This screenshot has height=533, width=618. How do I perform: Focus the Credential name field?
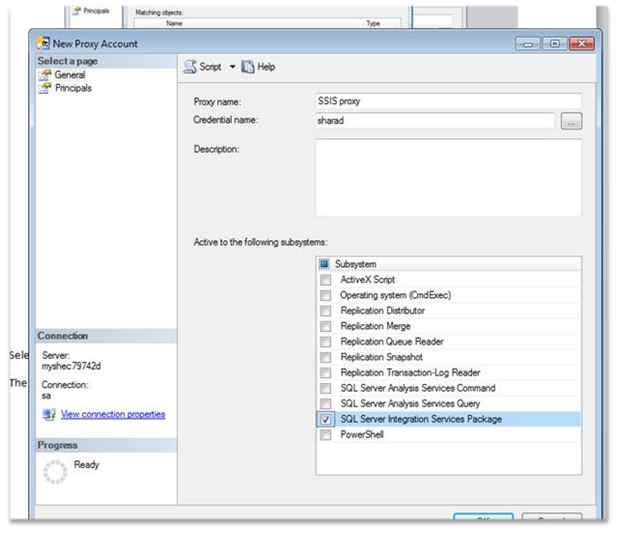(x=435, y=120)
